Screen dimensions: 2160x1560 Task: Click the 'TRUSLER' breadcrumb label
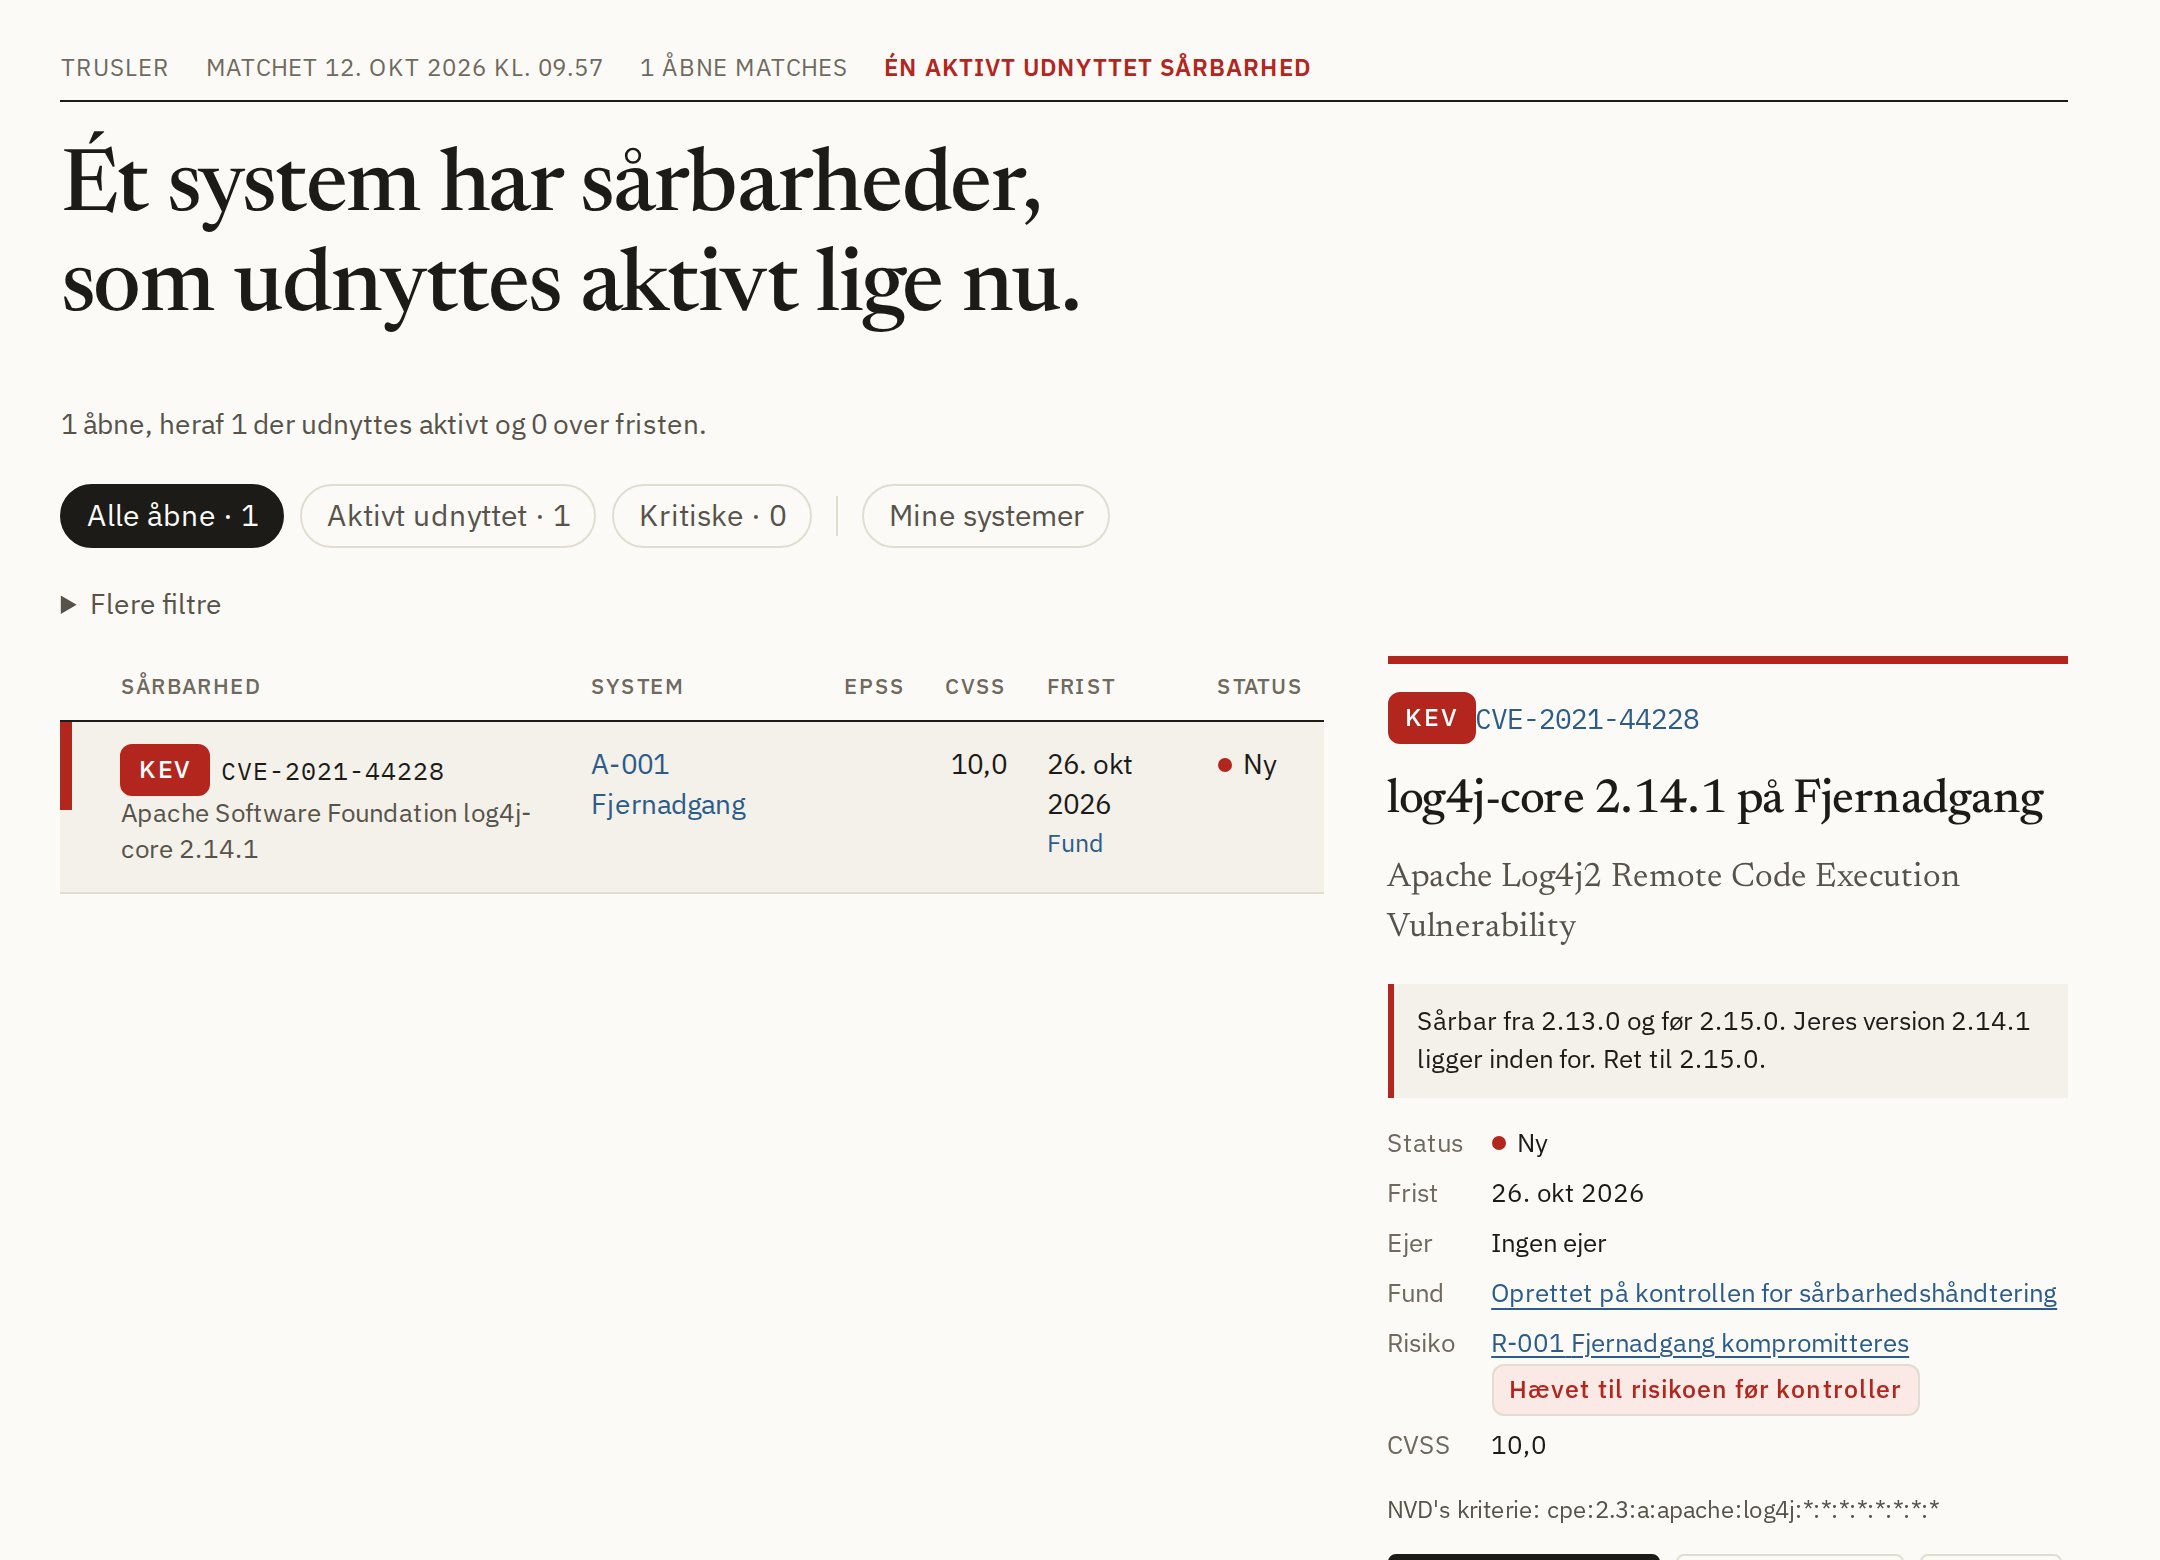point(115,68)
